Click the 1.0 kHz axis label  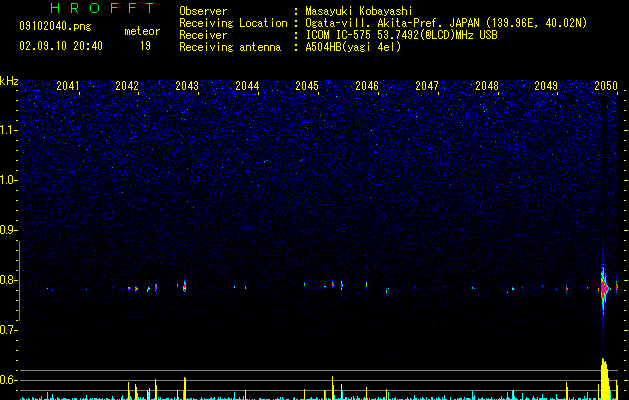[9, 180]
